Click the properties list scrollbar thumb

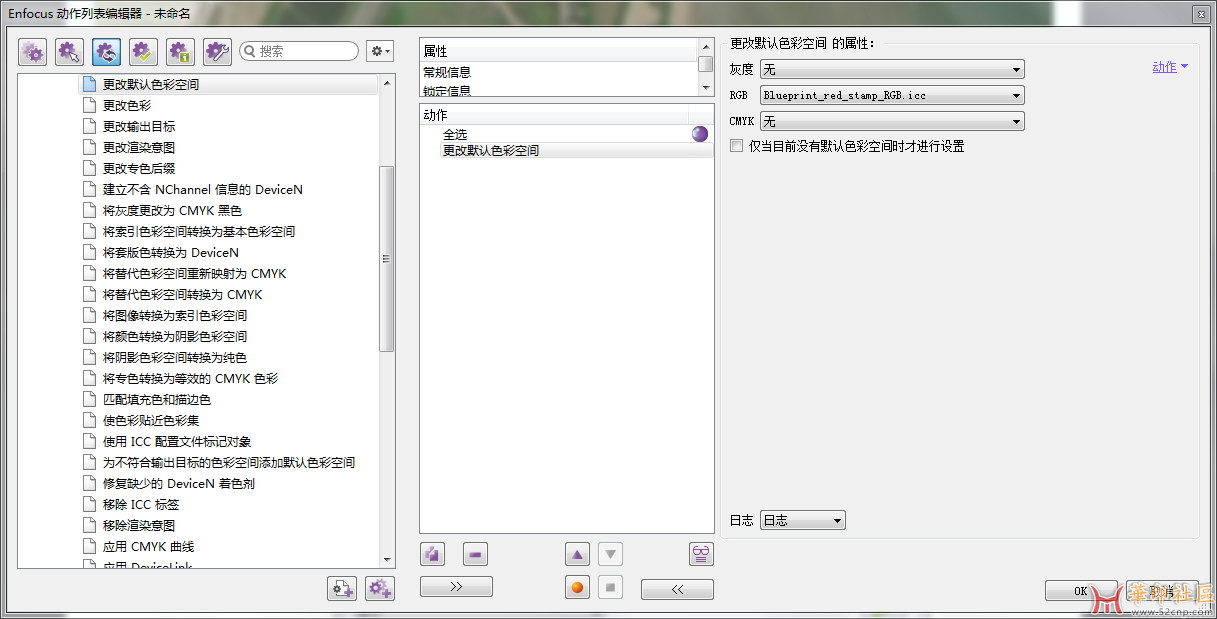[706, 64]
